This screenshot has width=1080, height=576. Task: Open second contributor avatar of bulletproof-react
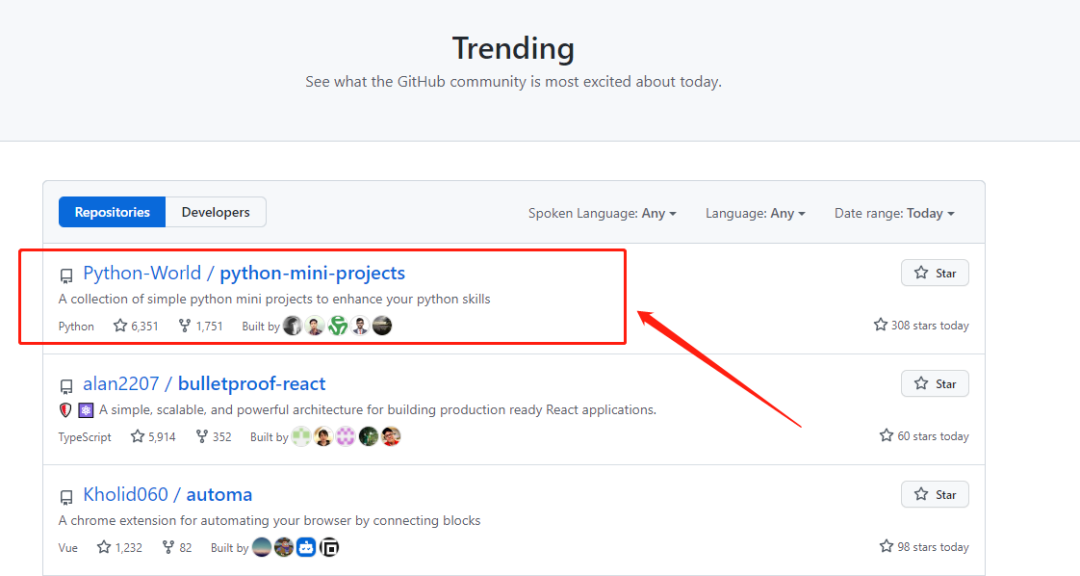[x=323, y=436]
